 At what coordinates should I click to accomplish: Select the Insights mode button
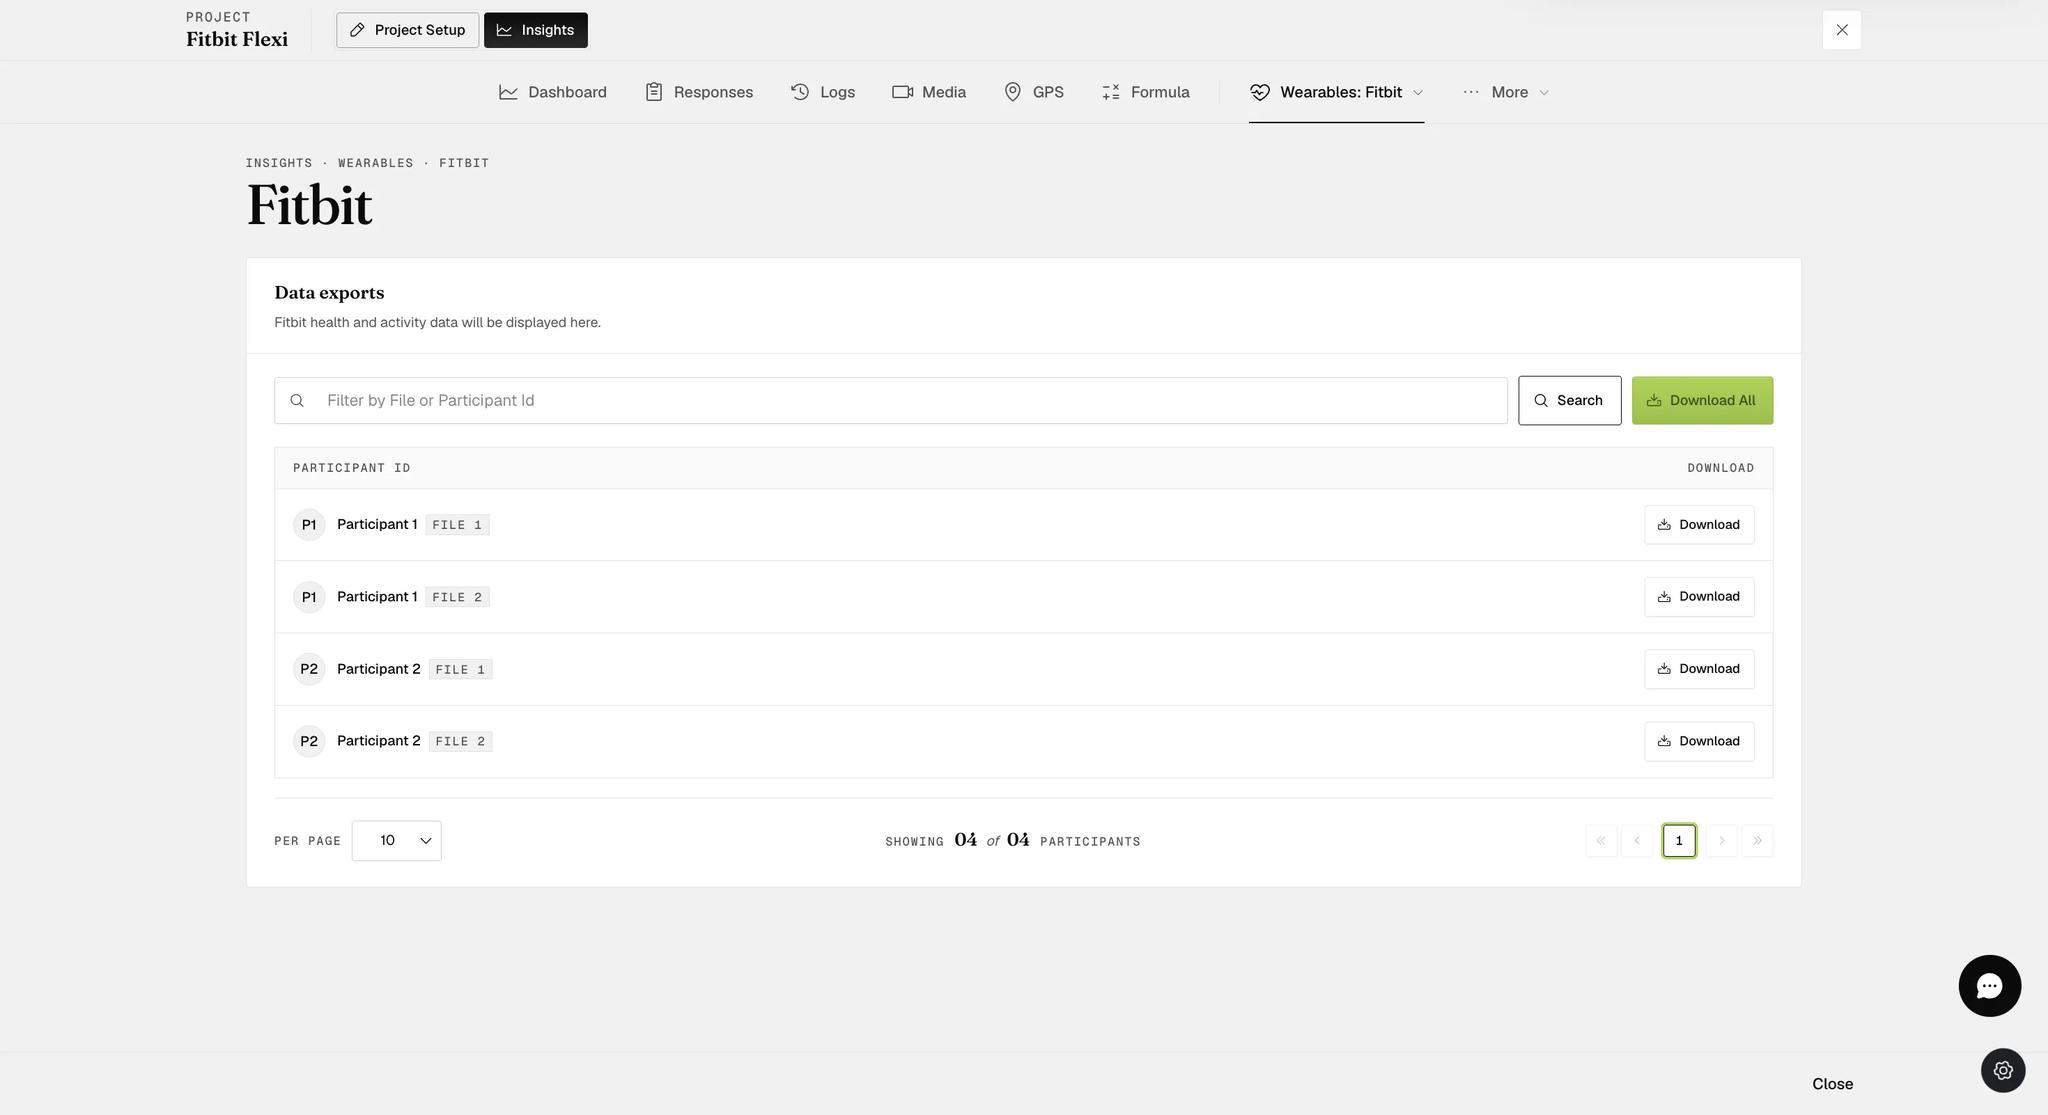tap(536, 30)
